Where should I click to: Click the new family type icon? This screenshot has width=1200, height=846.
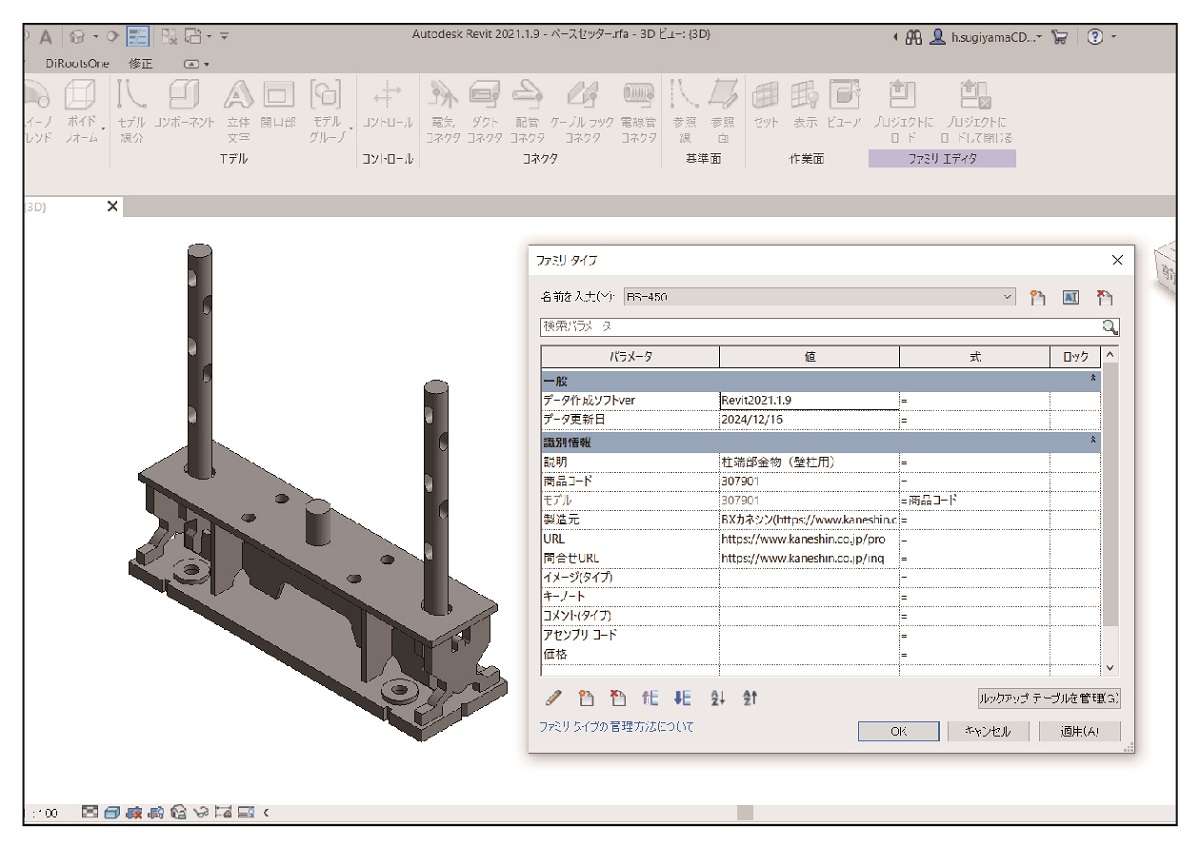1038,298
